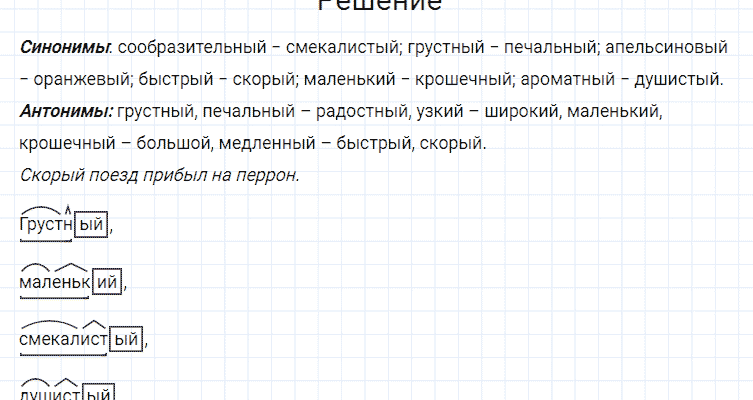Click the partially visible word "душистый" at bottom

65,394
